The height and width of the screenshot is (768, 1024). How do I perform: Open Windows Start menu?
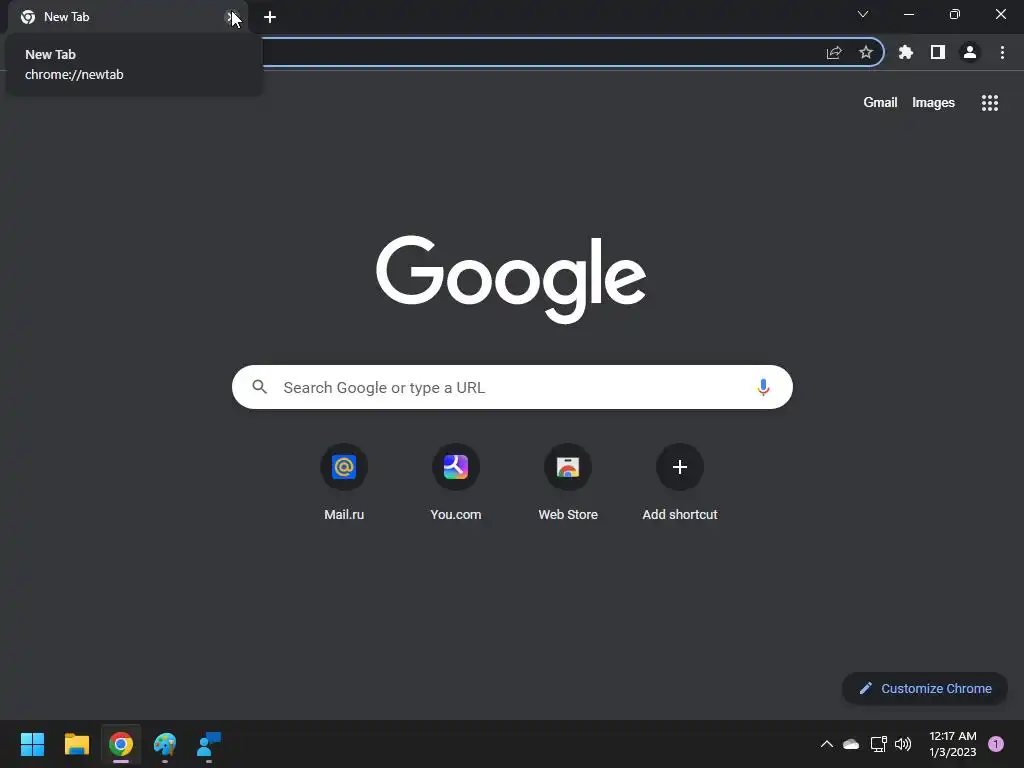point(32,744)
